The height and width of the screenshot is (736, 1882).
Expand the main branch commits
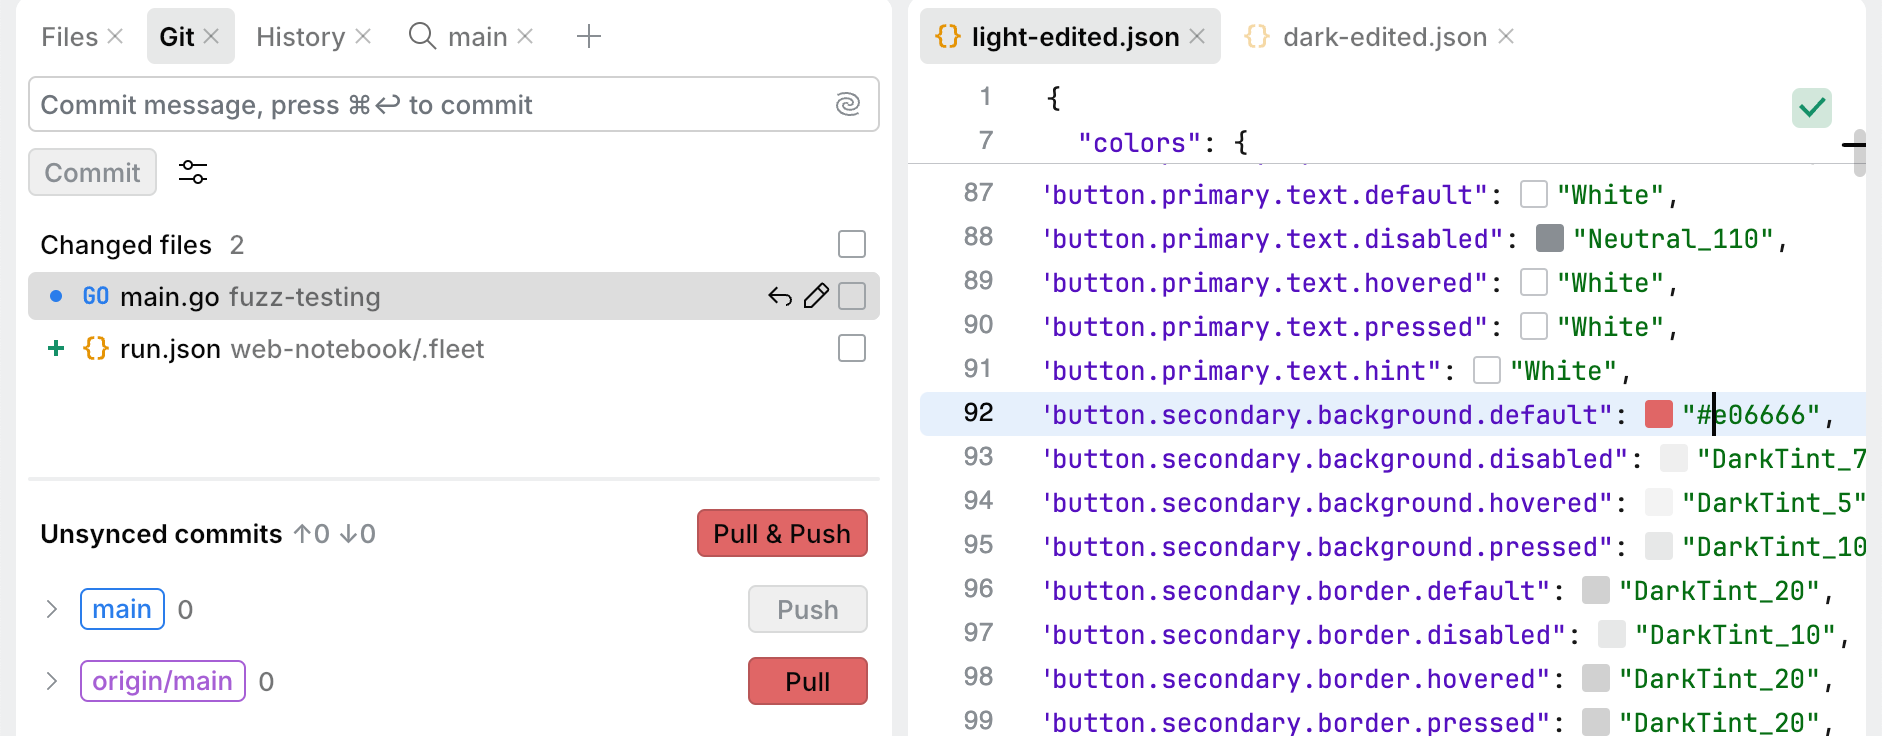coord(52,609)
